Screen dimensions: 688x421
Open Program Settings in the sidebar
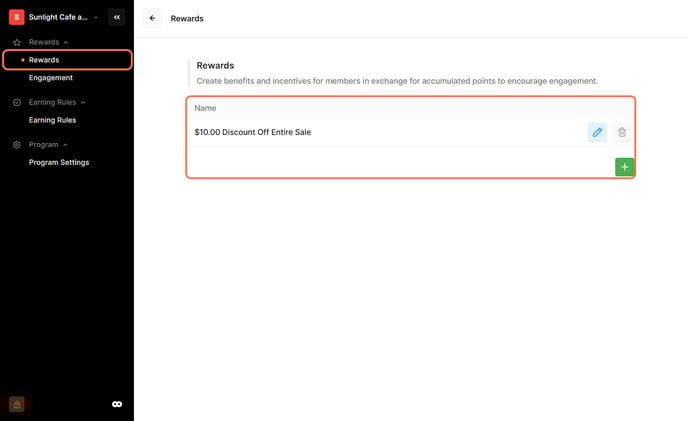[59, 162]
